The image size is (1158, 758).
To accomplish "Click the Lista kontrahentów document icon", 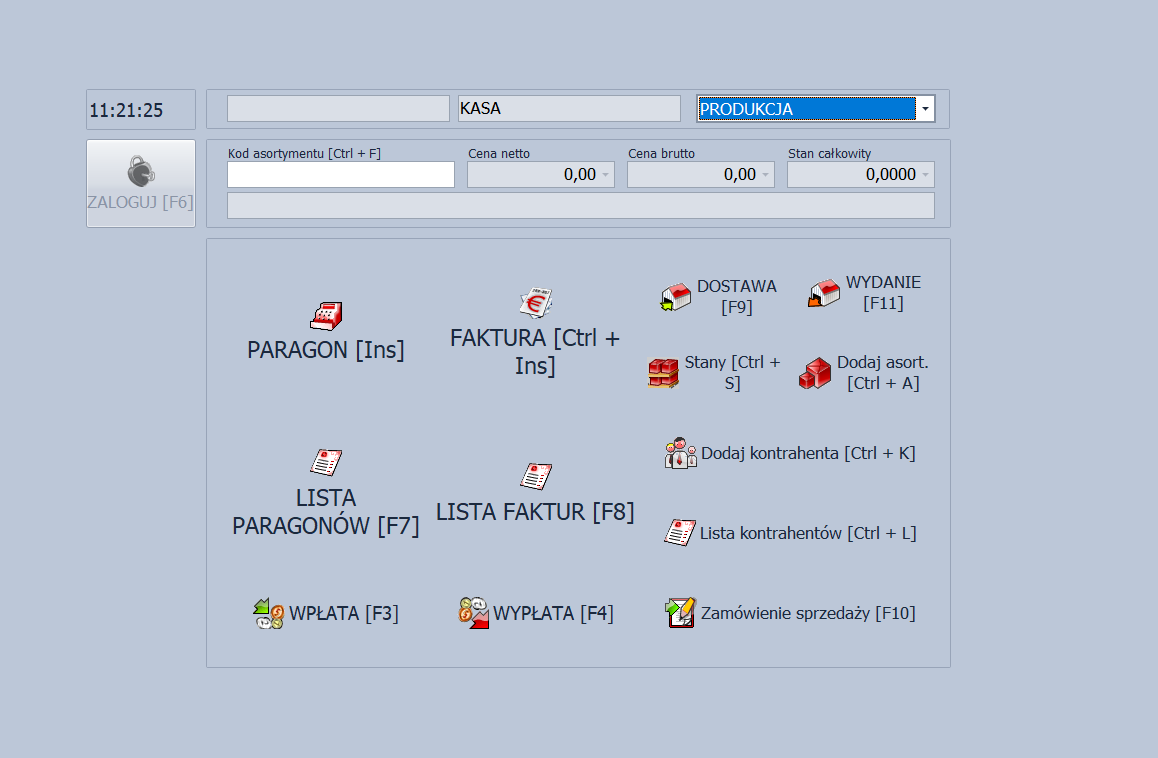I will pyautogui.click(x=679, y=532).
